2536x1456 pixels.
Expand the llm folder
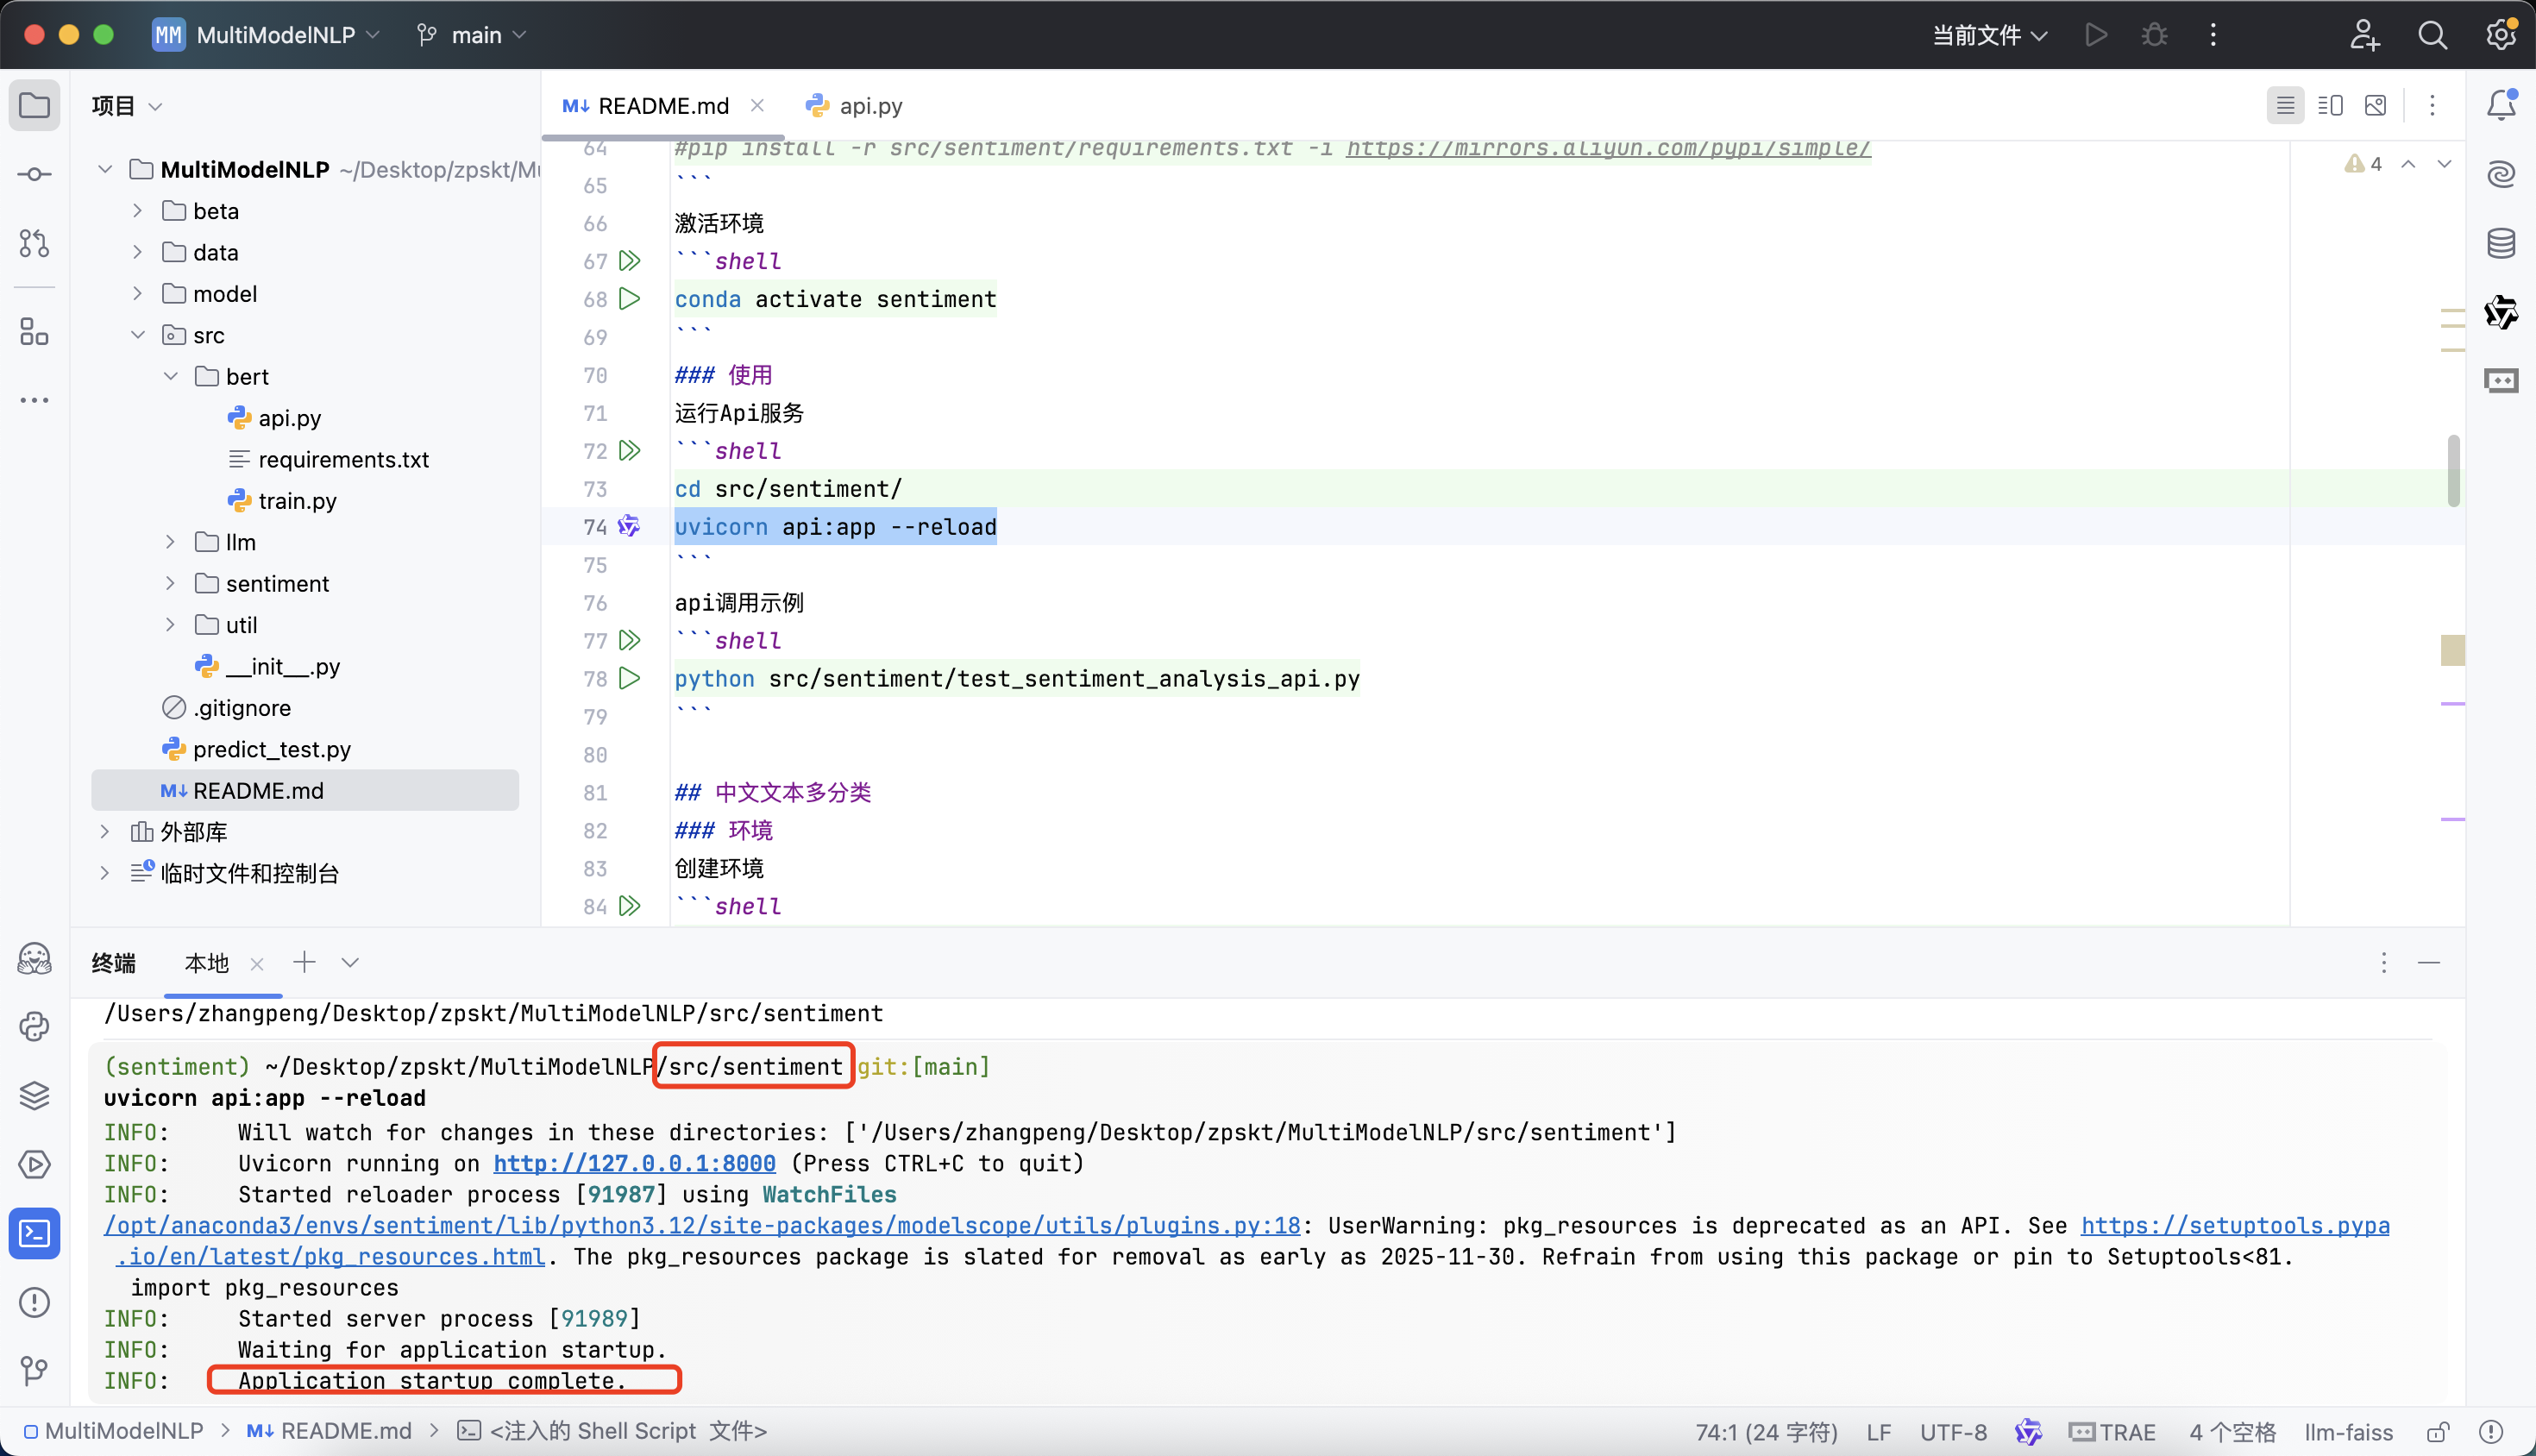click(x=171, y=542)
